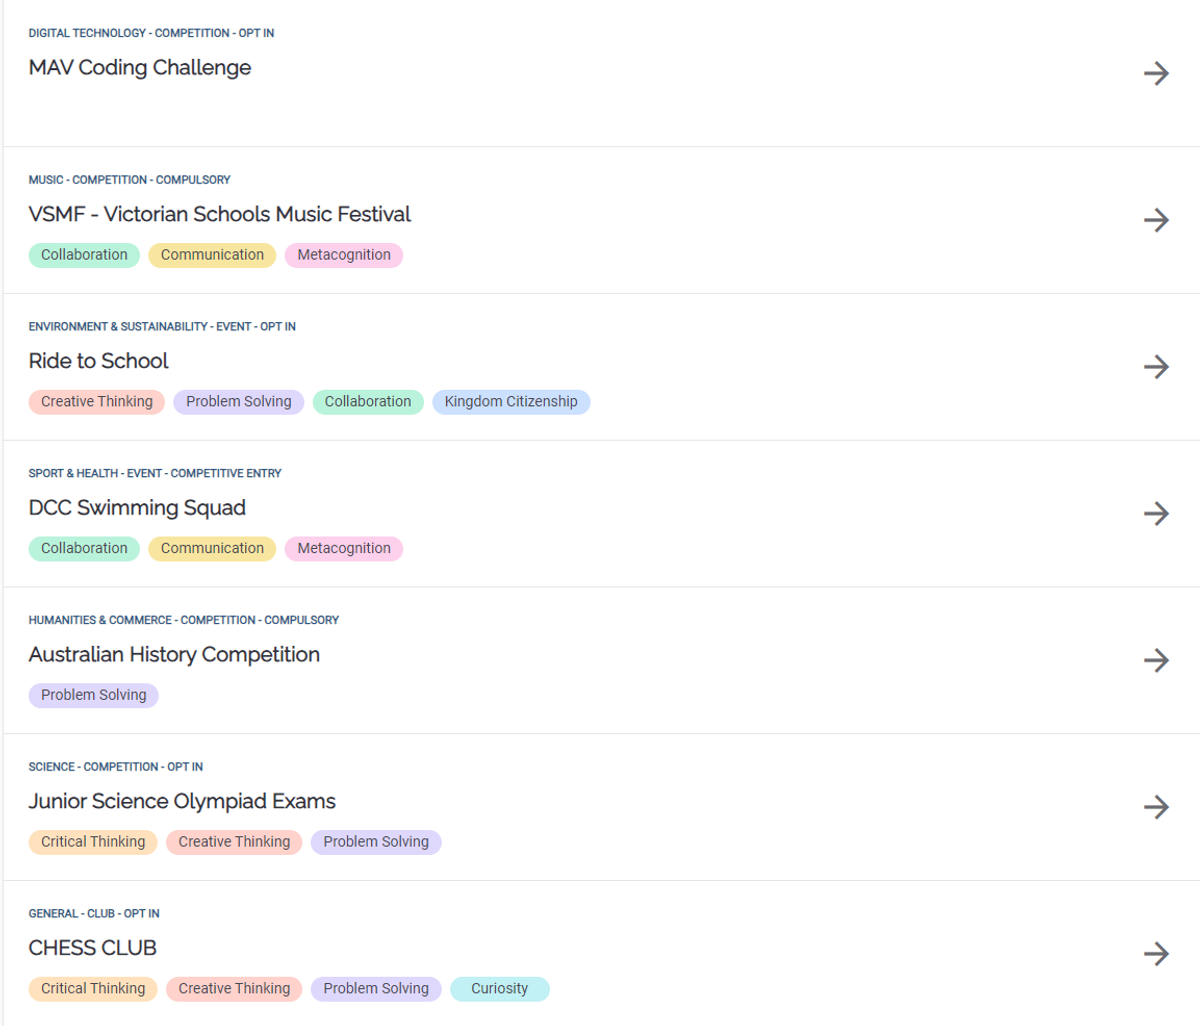This screenshot has height=1026, width=1200.
Task: Select Critical Thinking tag under Junior Science Olympiad
Action: pos(93,842)
